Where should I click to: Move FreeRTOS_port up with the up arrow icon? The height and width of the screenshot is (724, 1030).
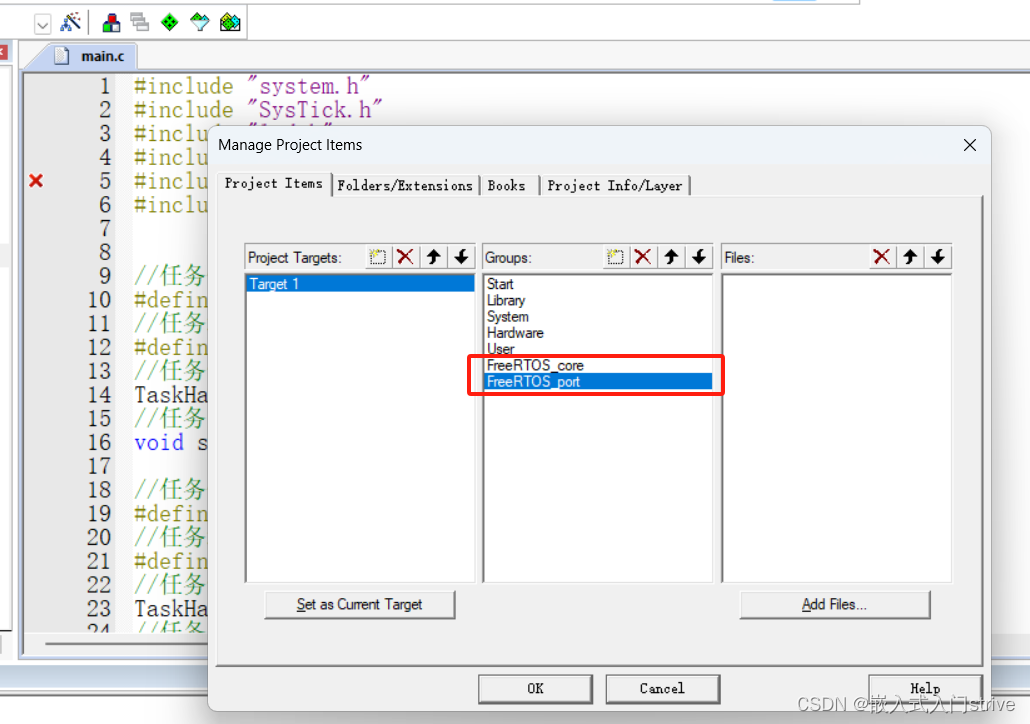click(670, 257)
